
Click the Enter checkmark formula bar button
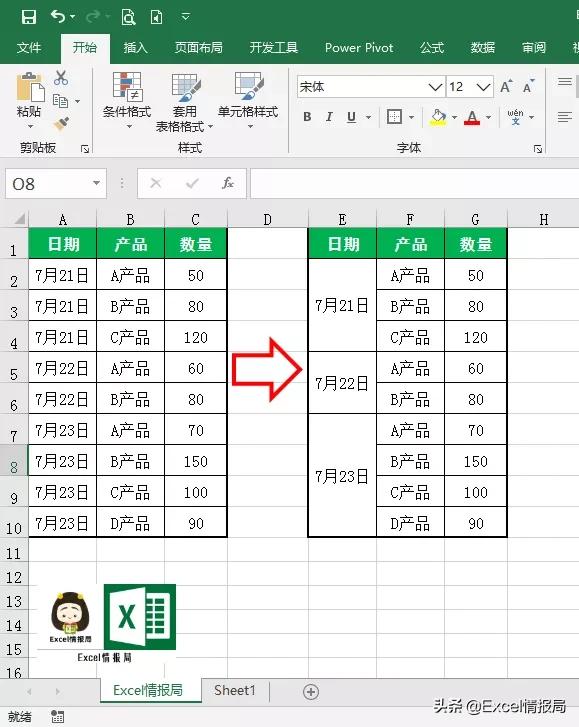[191, 184]
